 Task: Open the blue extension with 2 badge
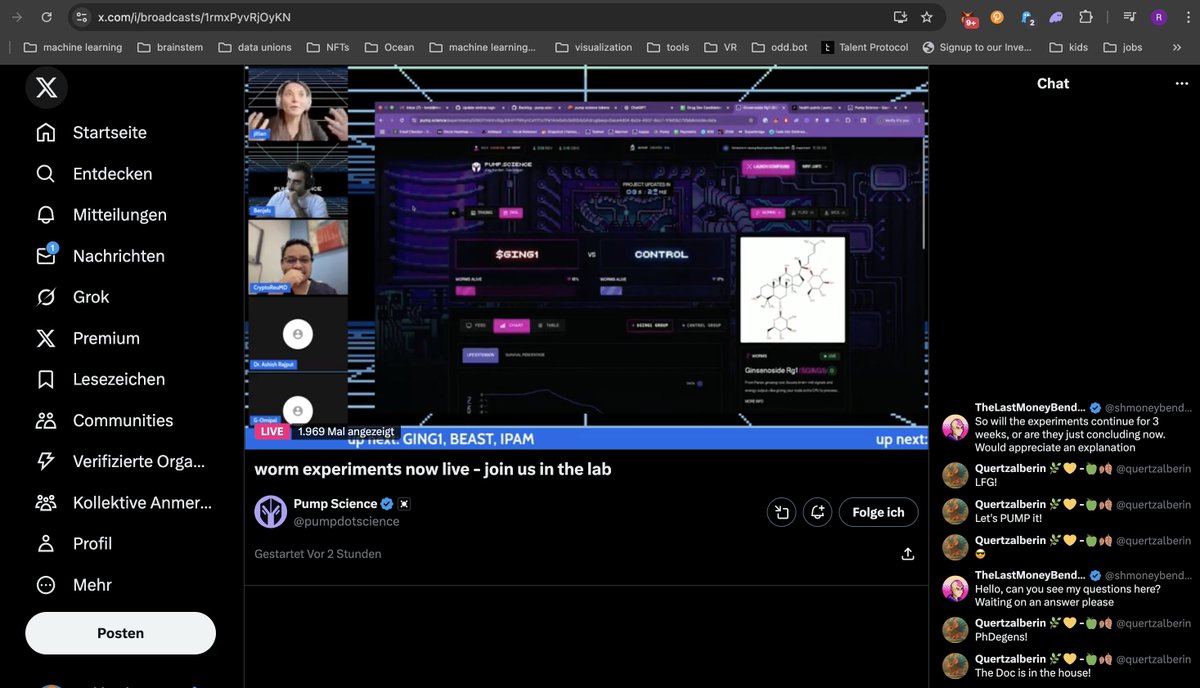1027,17
